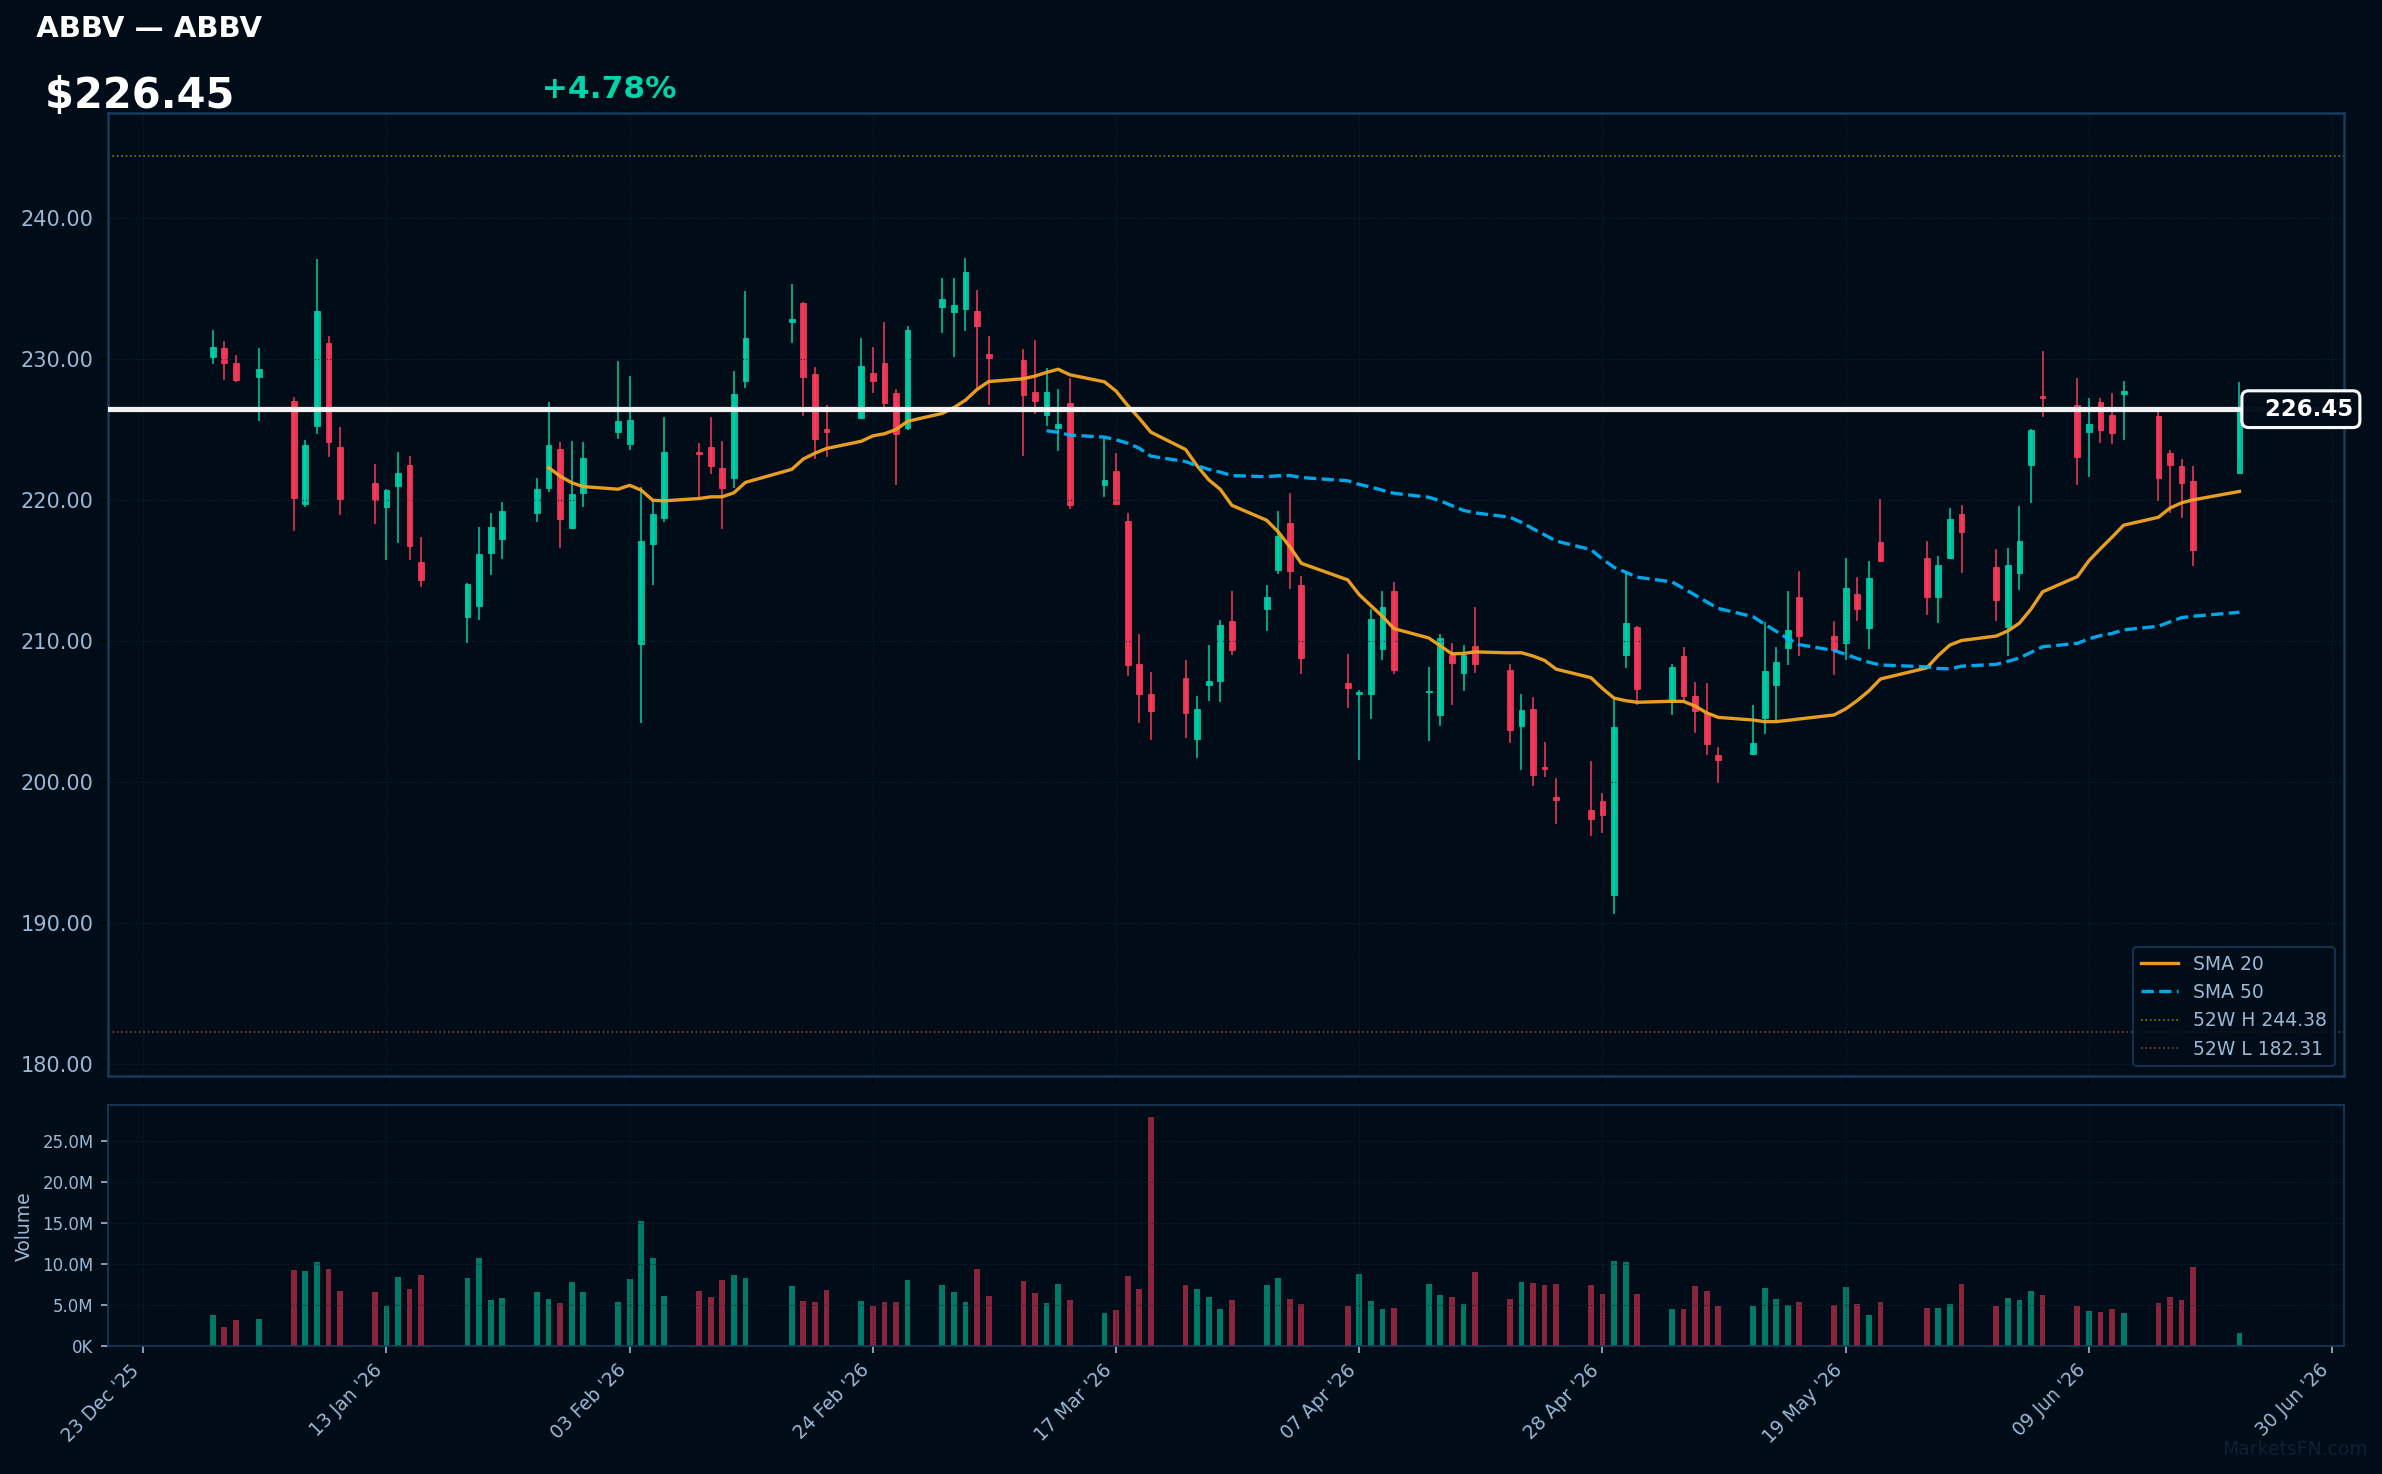Click the orange SMA 20 legend line sample

pos(2160,963)
